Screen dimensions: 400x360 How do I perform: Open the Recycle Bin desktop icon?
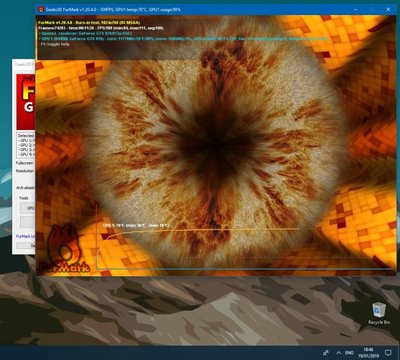tap(379, 313)
